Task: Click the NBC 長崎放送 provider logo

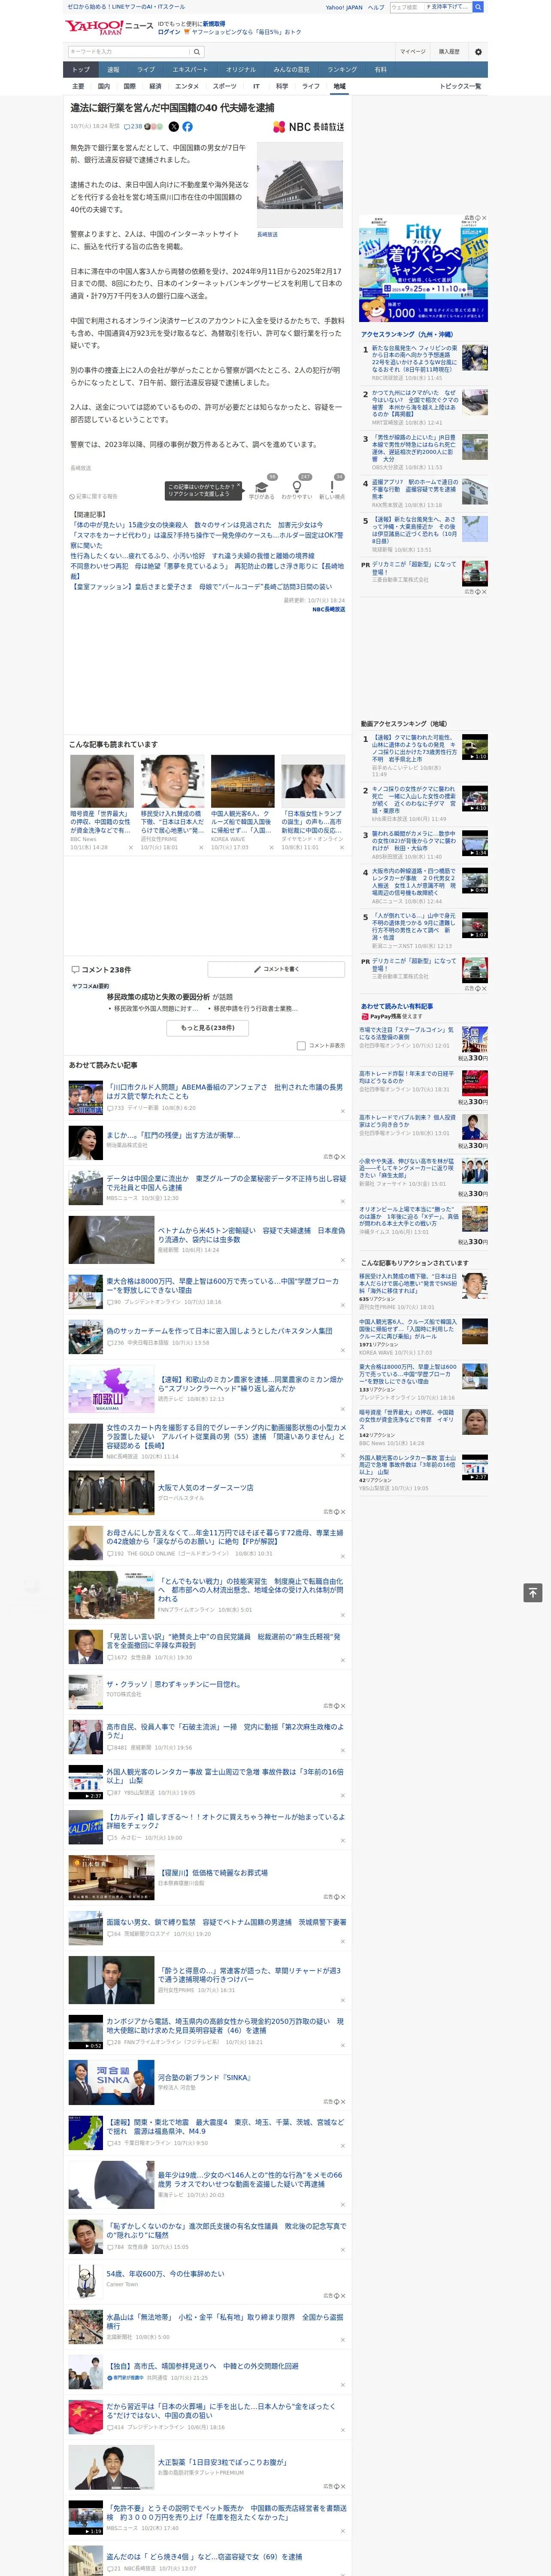Action: point(308,127)
